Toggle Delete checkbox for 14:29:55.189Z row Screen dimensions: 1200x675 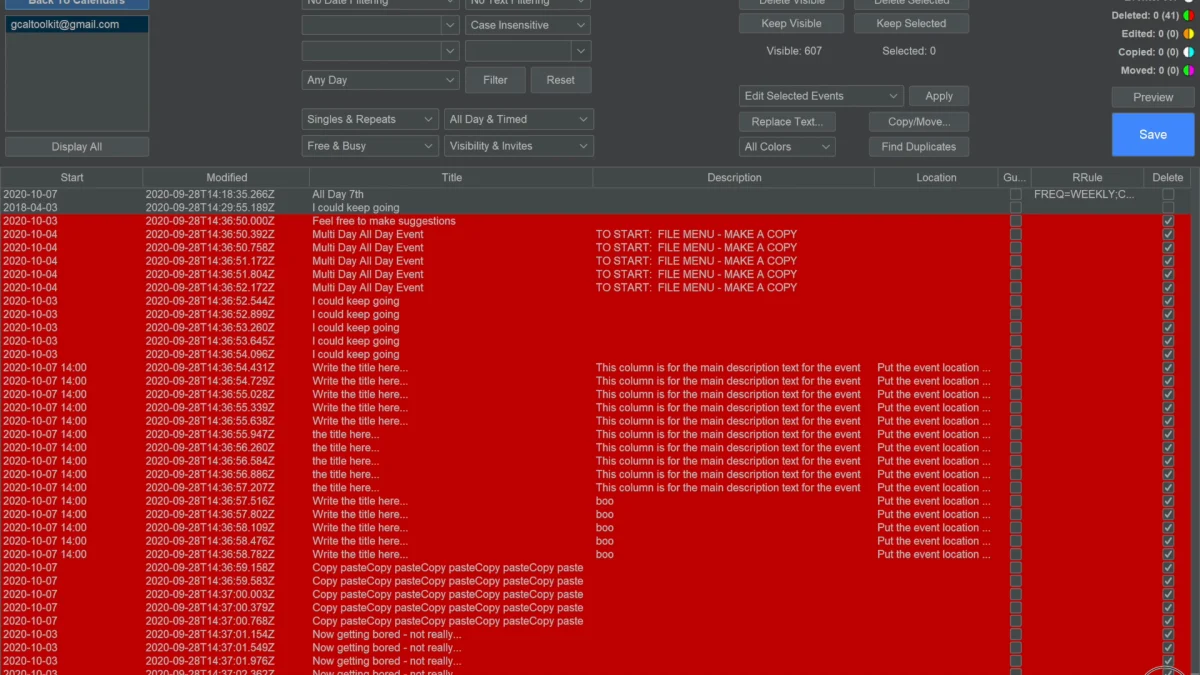[1168, 208]
